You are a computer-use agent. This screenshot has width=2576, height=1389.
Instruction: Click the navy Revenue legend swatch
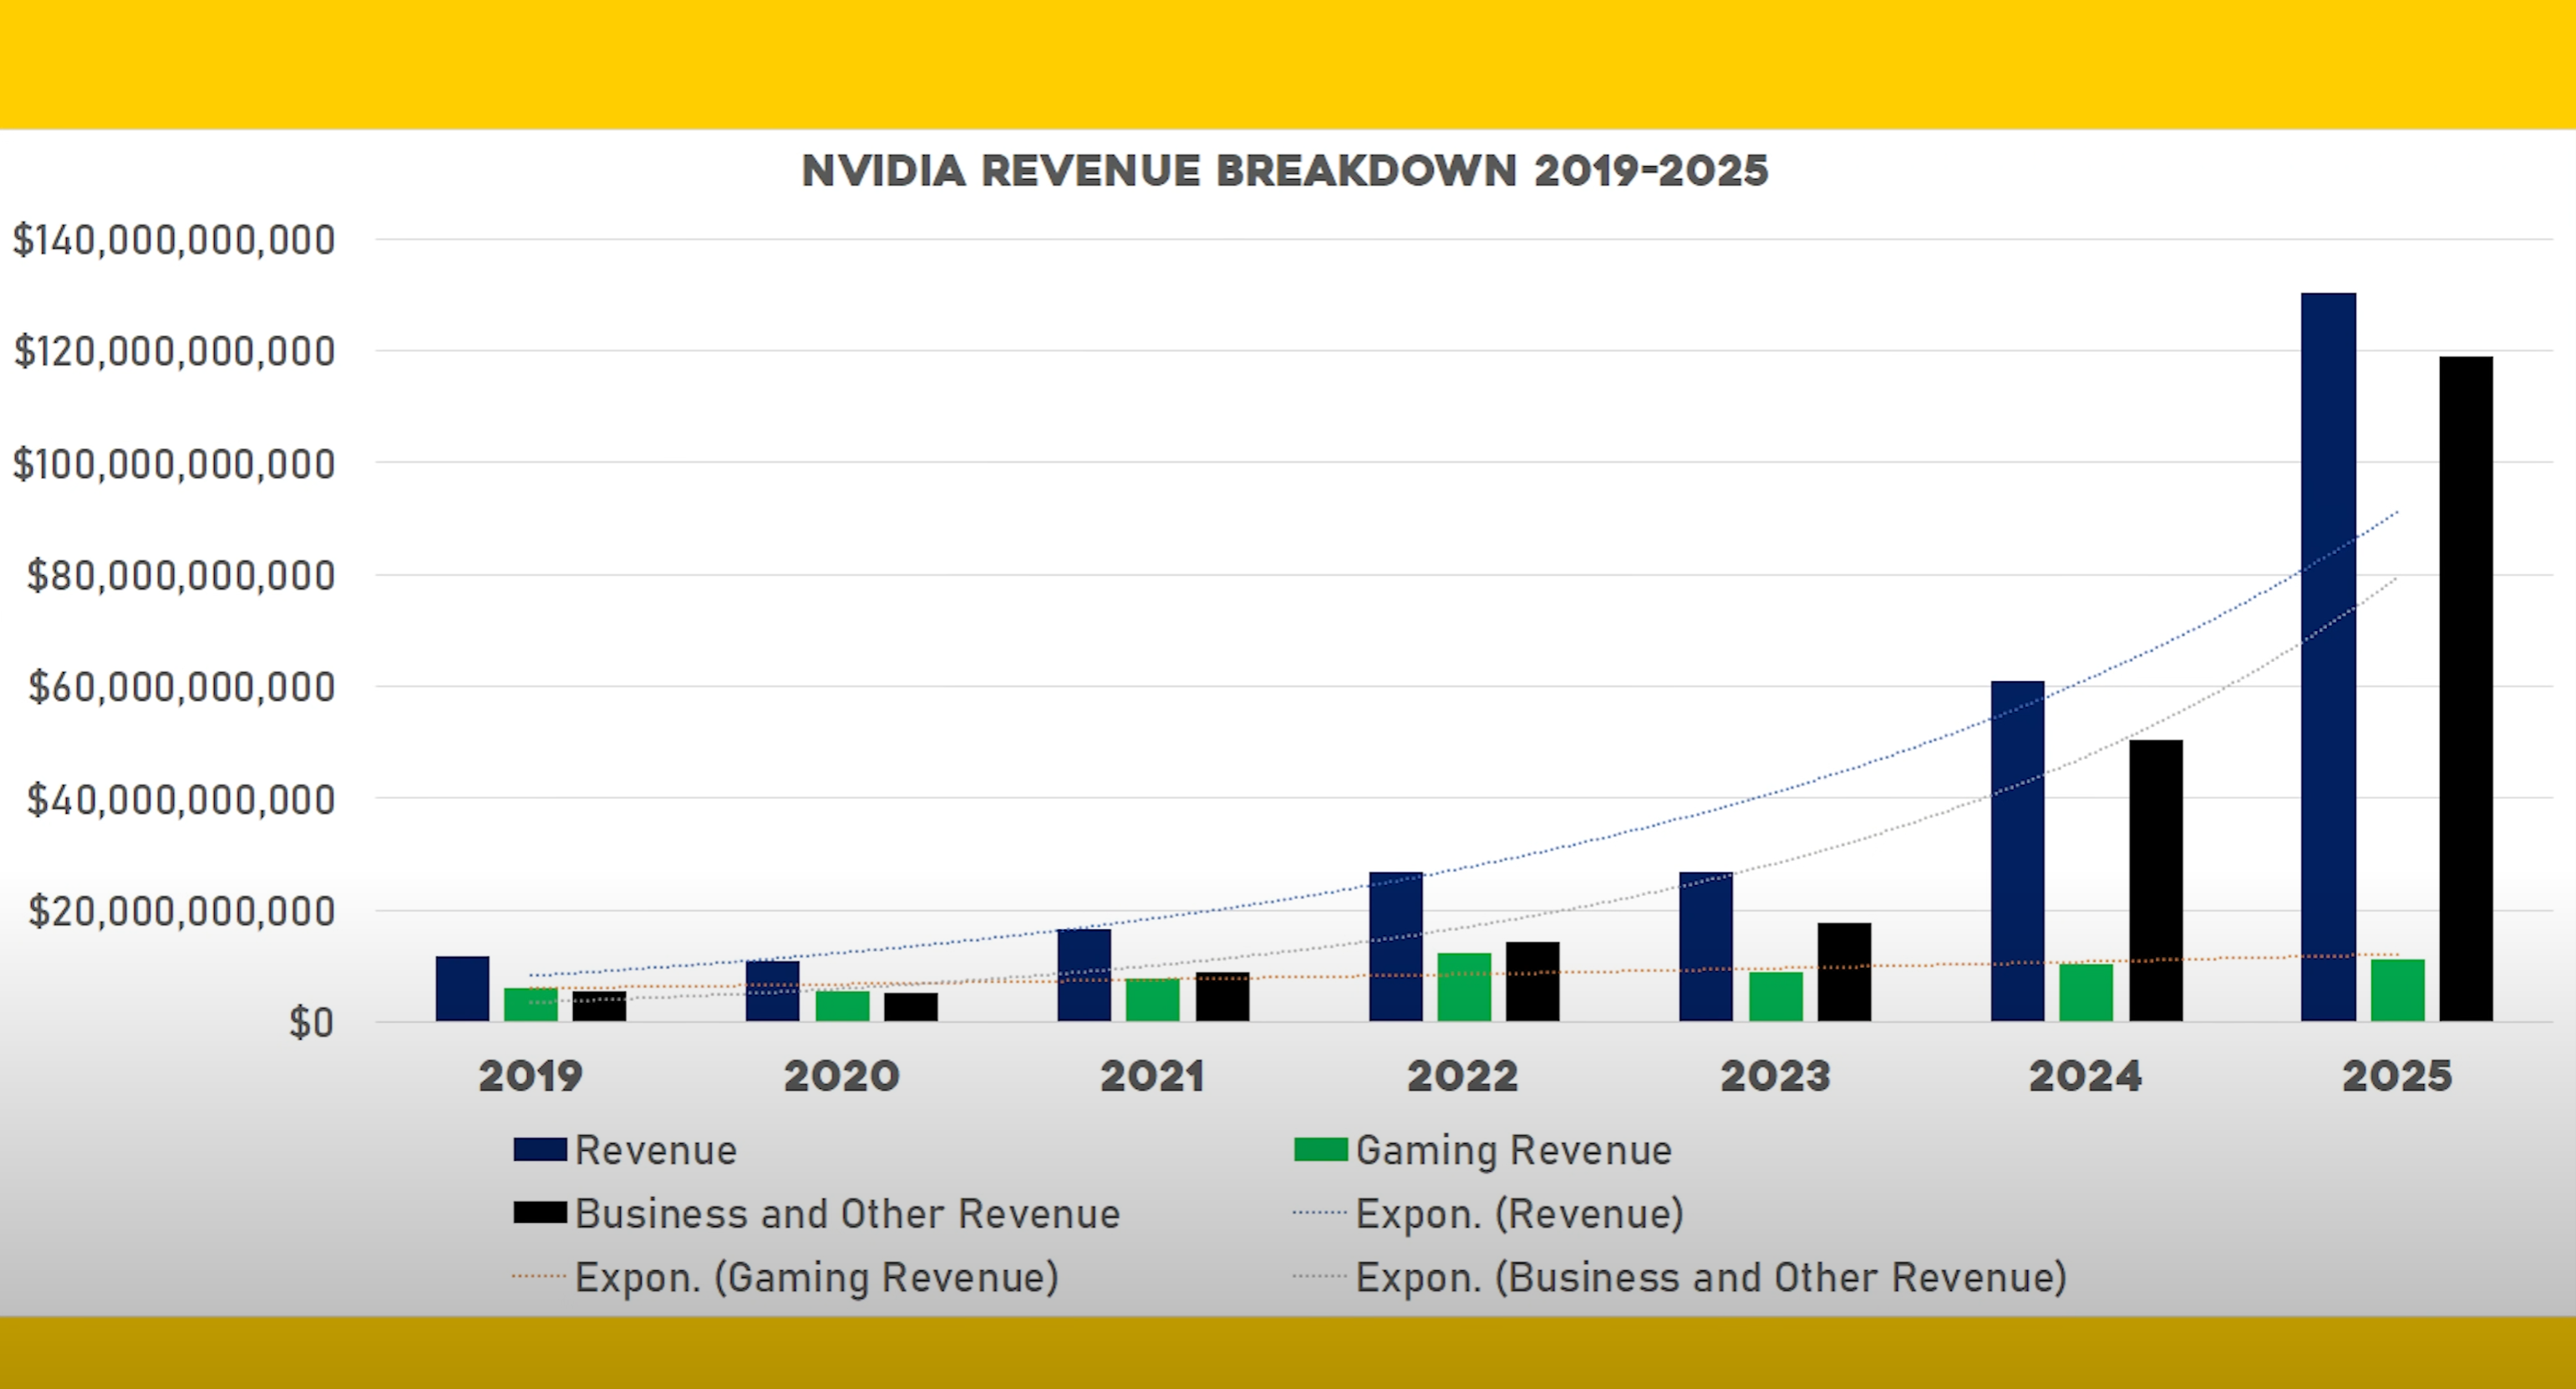pos(540,1149)
